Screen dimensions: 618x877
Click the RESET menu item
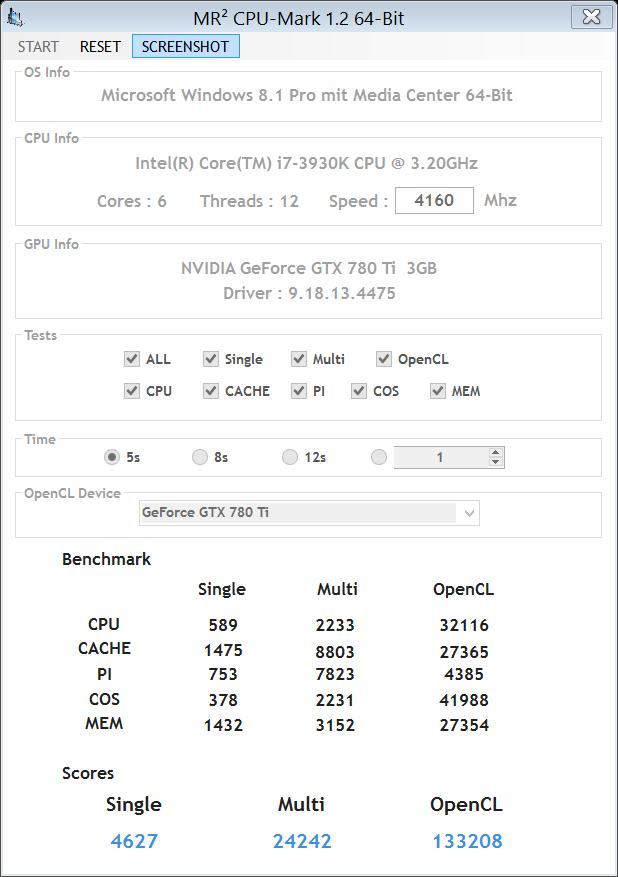(100, 46)
